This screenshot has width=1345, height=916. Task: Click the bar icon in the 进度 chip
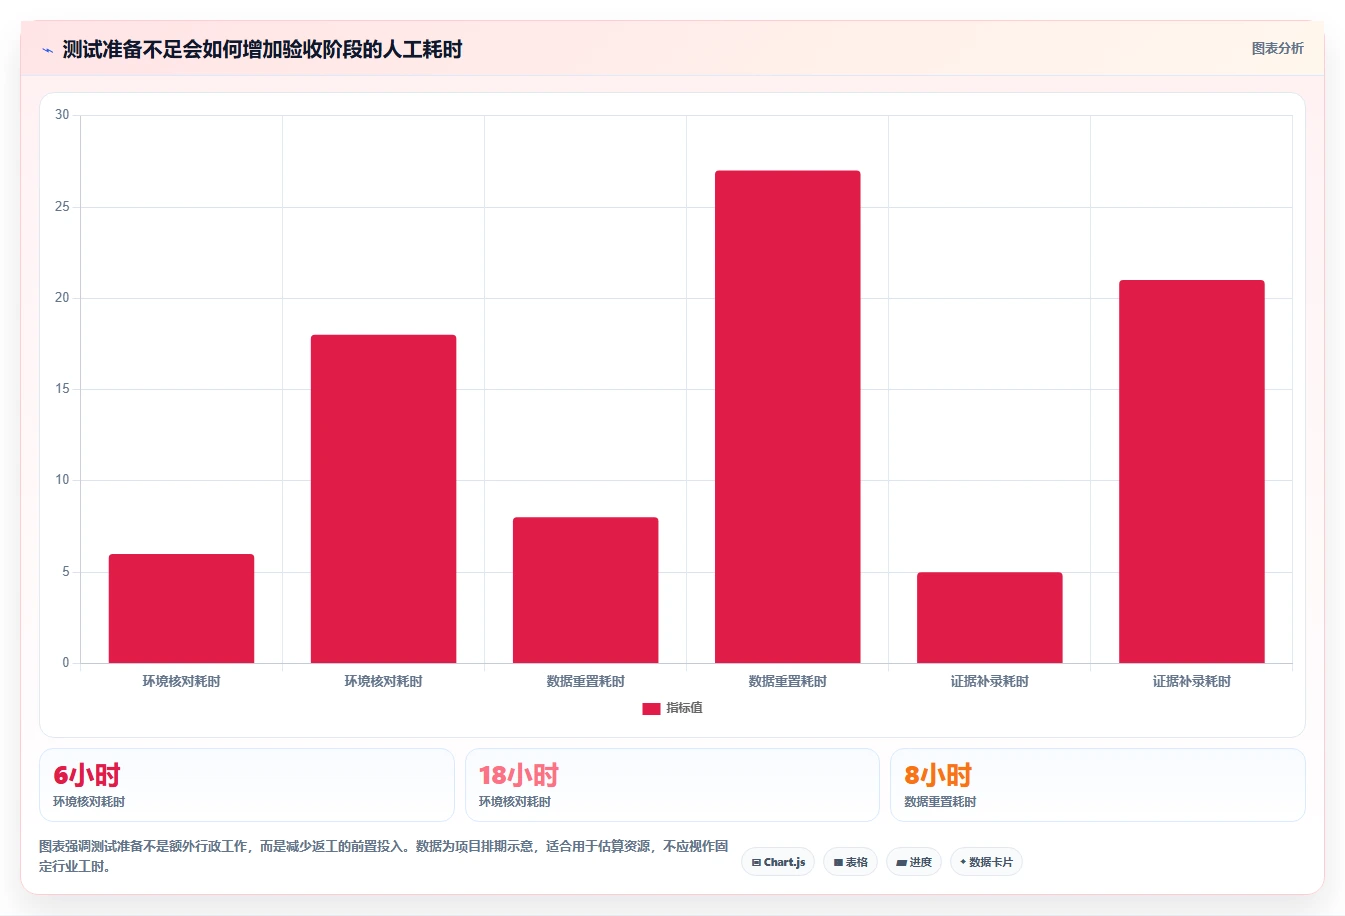point(901,862)
